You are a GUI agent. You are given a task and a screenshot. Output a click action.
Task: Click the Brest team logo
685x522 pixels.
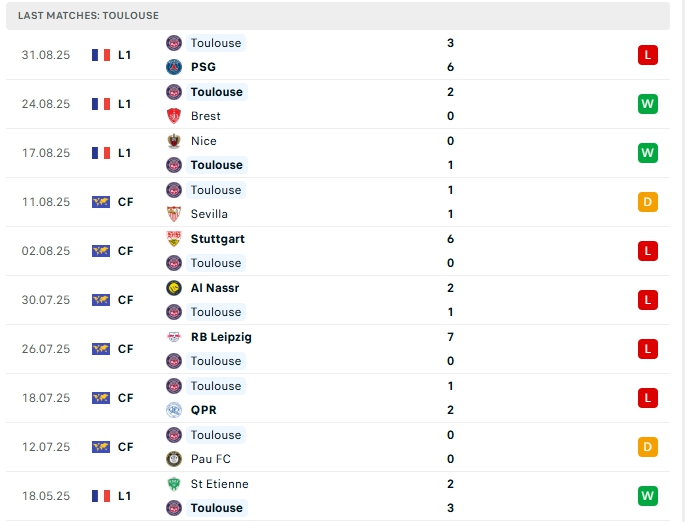click(x=174, y=116)
